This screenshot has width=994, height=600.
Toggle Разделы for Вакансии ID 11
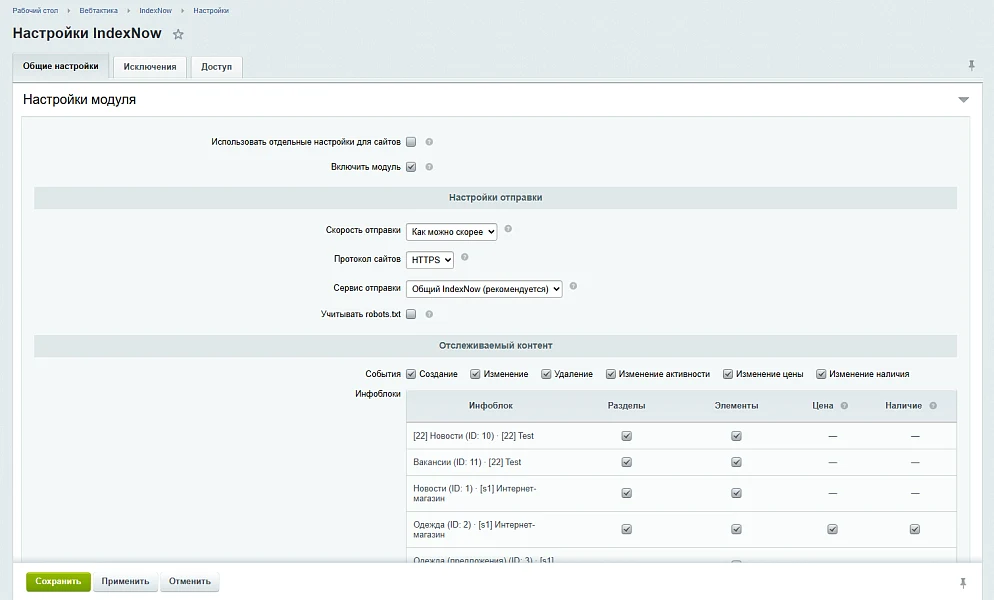pos(626,462)
